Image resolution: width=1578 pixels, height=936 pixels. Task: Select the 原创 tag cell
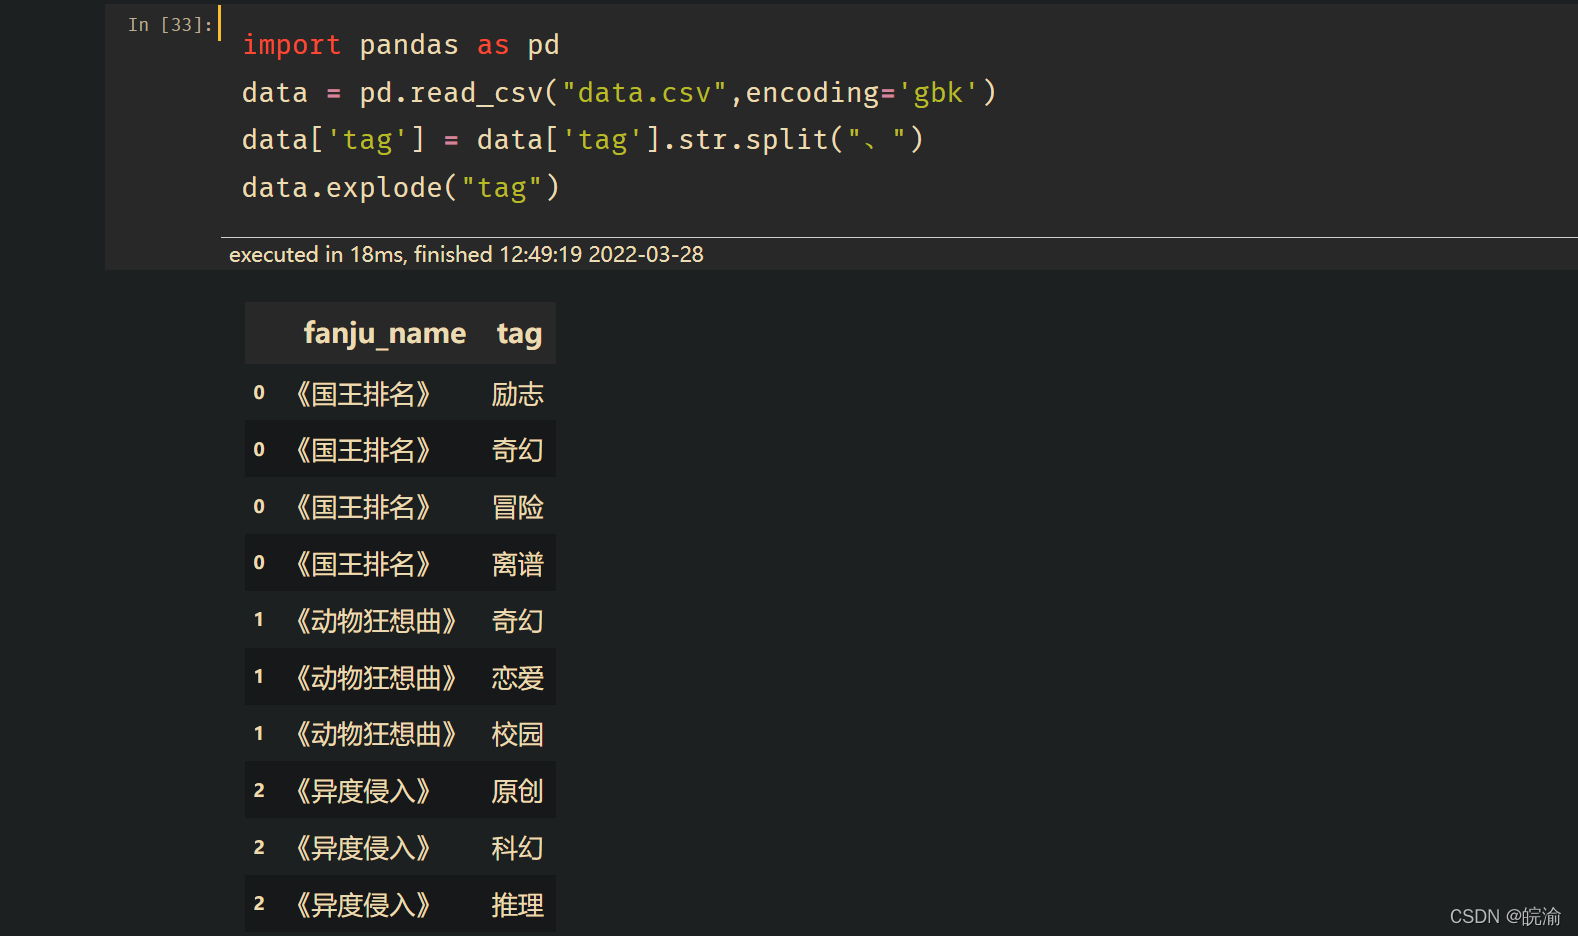pos(517,791)
